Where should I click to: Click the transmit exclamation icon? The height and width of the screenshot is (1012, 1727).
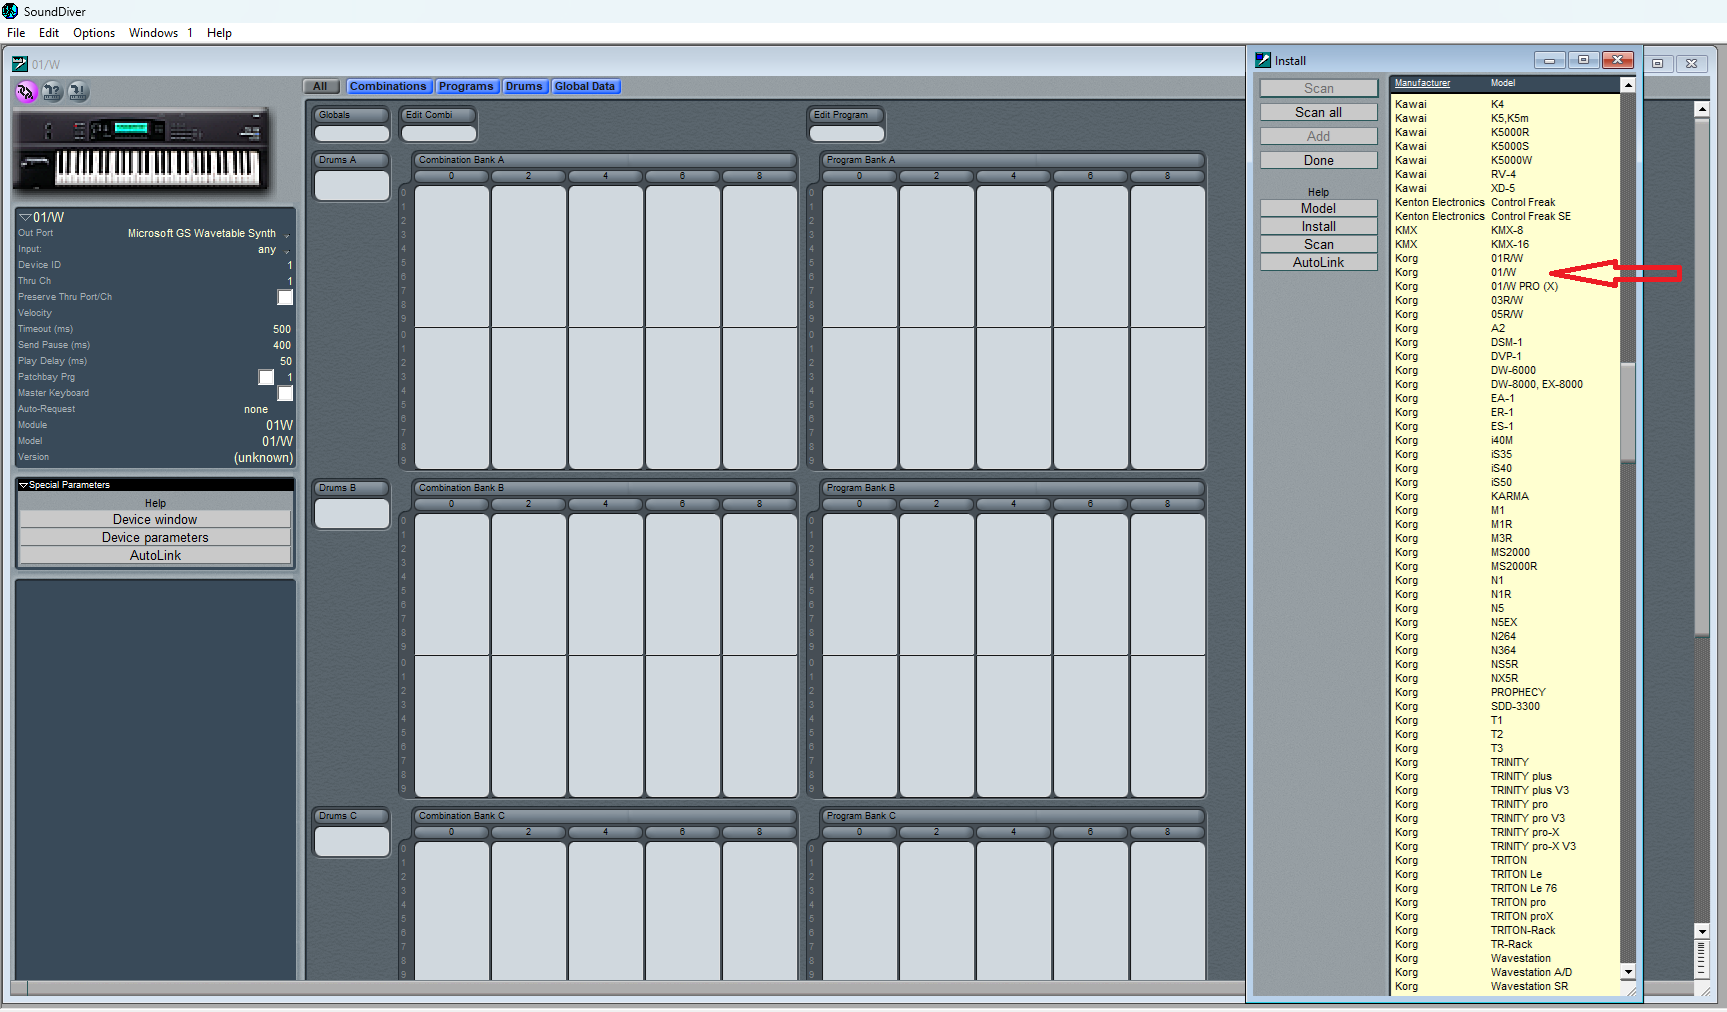pyautogui.click(x=78, y=92)
